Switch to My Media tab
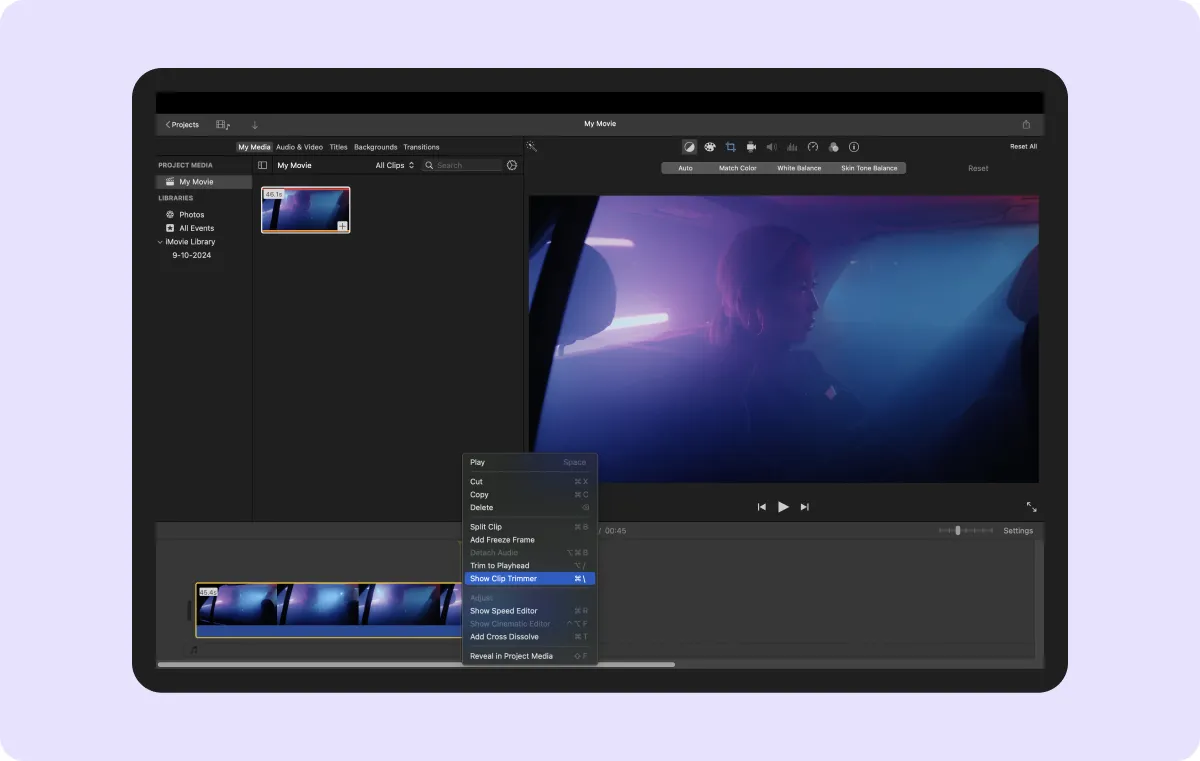 point(254,147)
